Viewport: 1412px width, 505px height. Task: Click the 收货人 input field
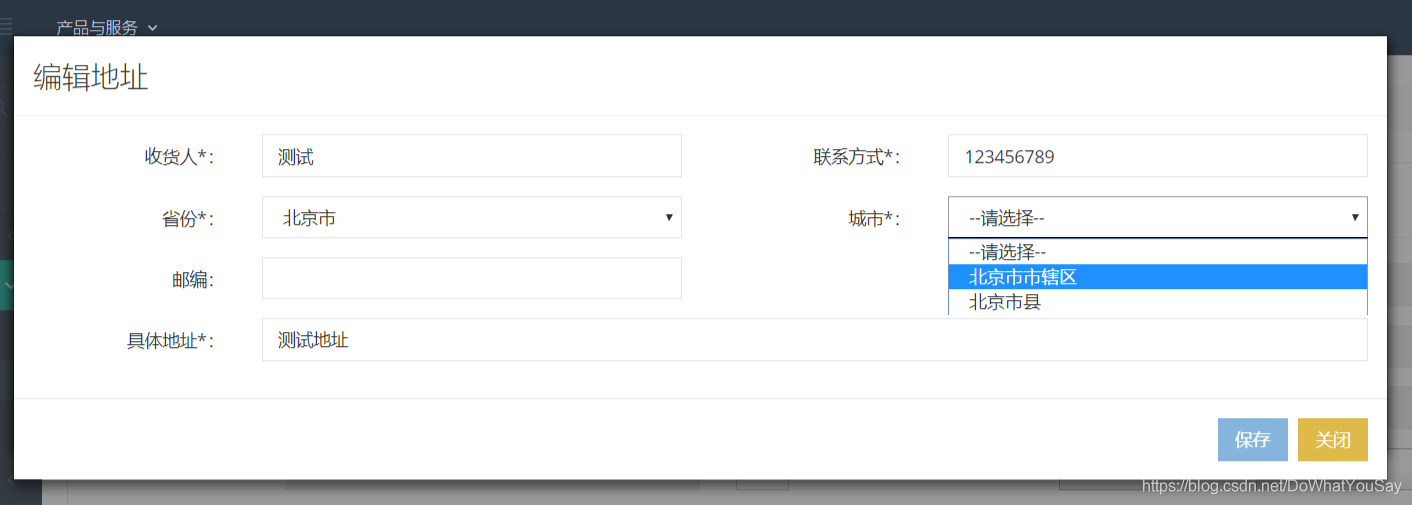pyautogui.click(x=472, y=156)
